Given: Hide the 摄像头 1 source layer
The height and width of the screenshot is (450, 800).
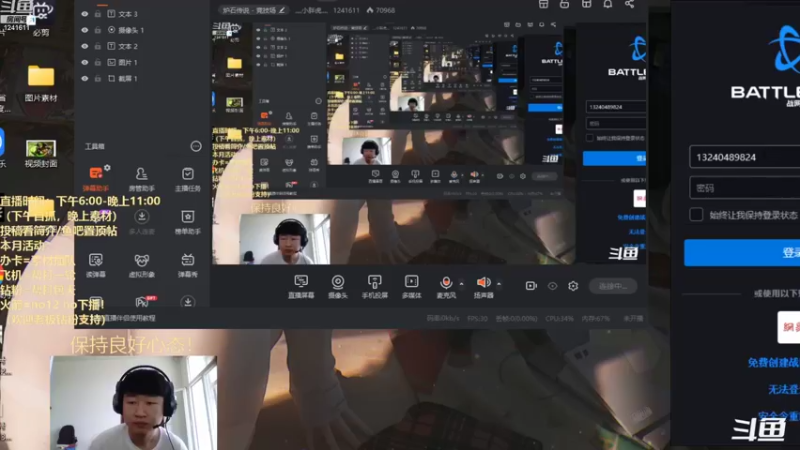Looking at the screenshot, I should point(85,30).
